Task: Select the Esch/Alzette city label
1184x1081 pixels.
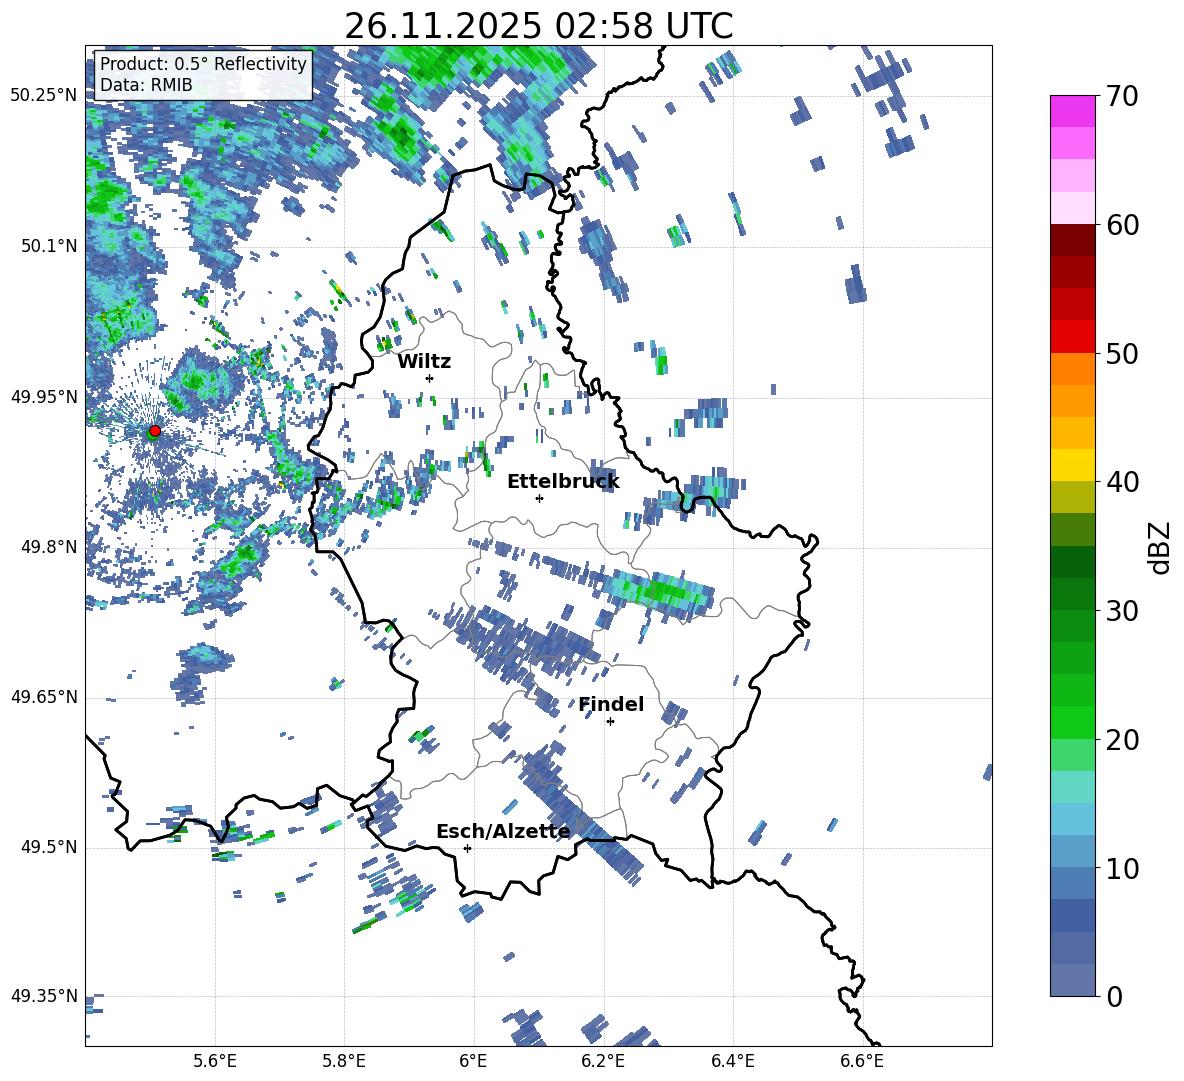Action: pos(503,832)
